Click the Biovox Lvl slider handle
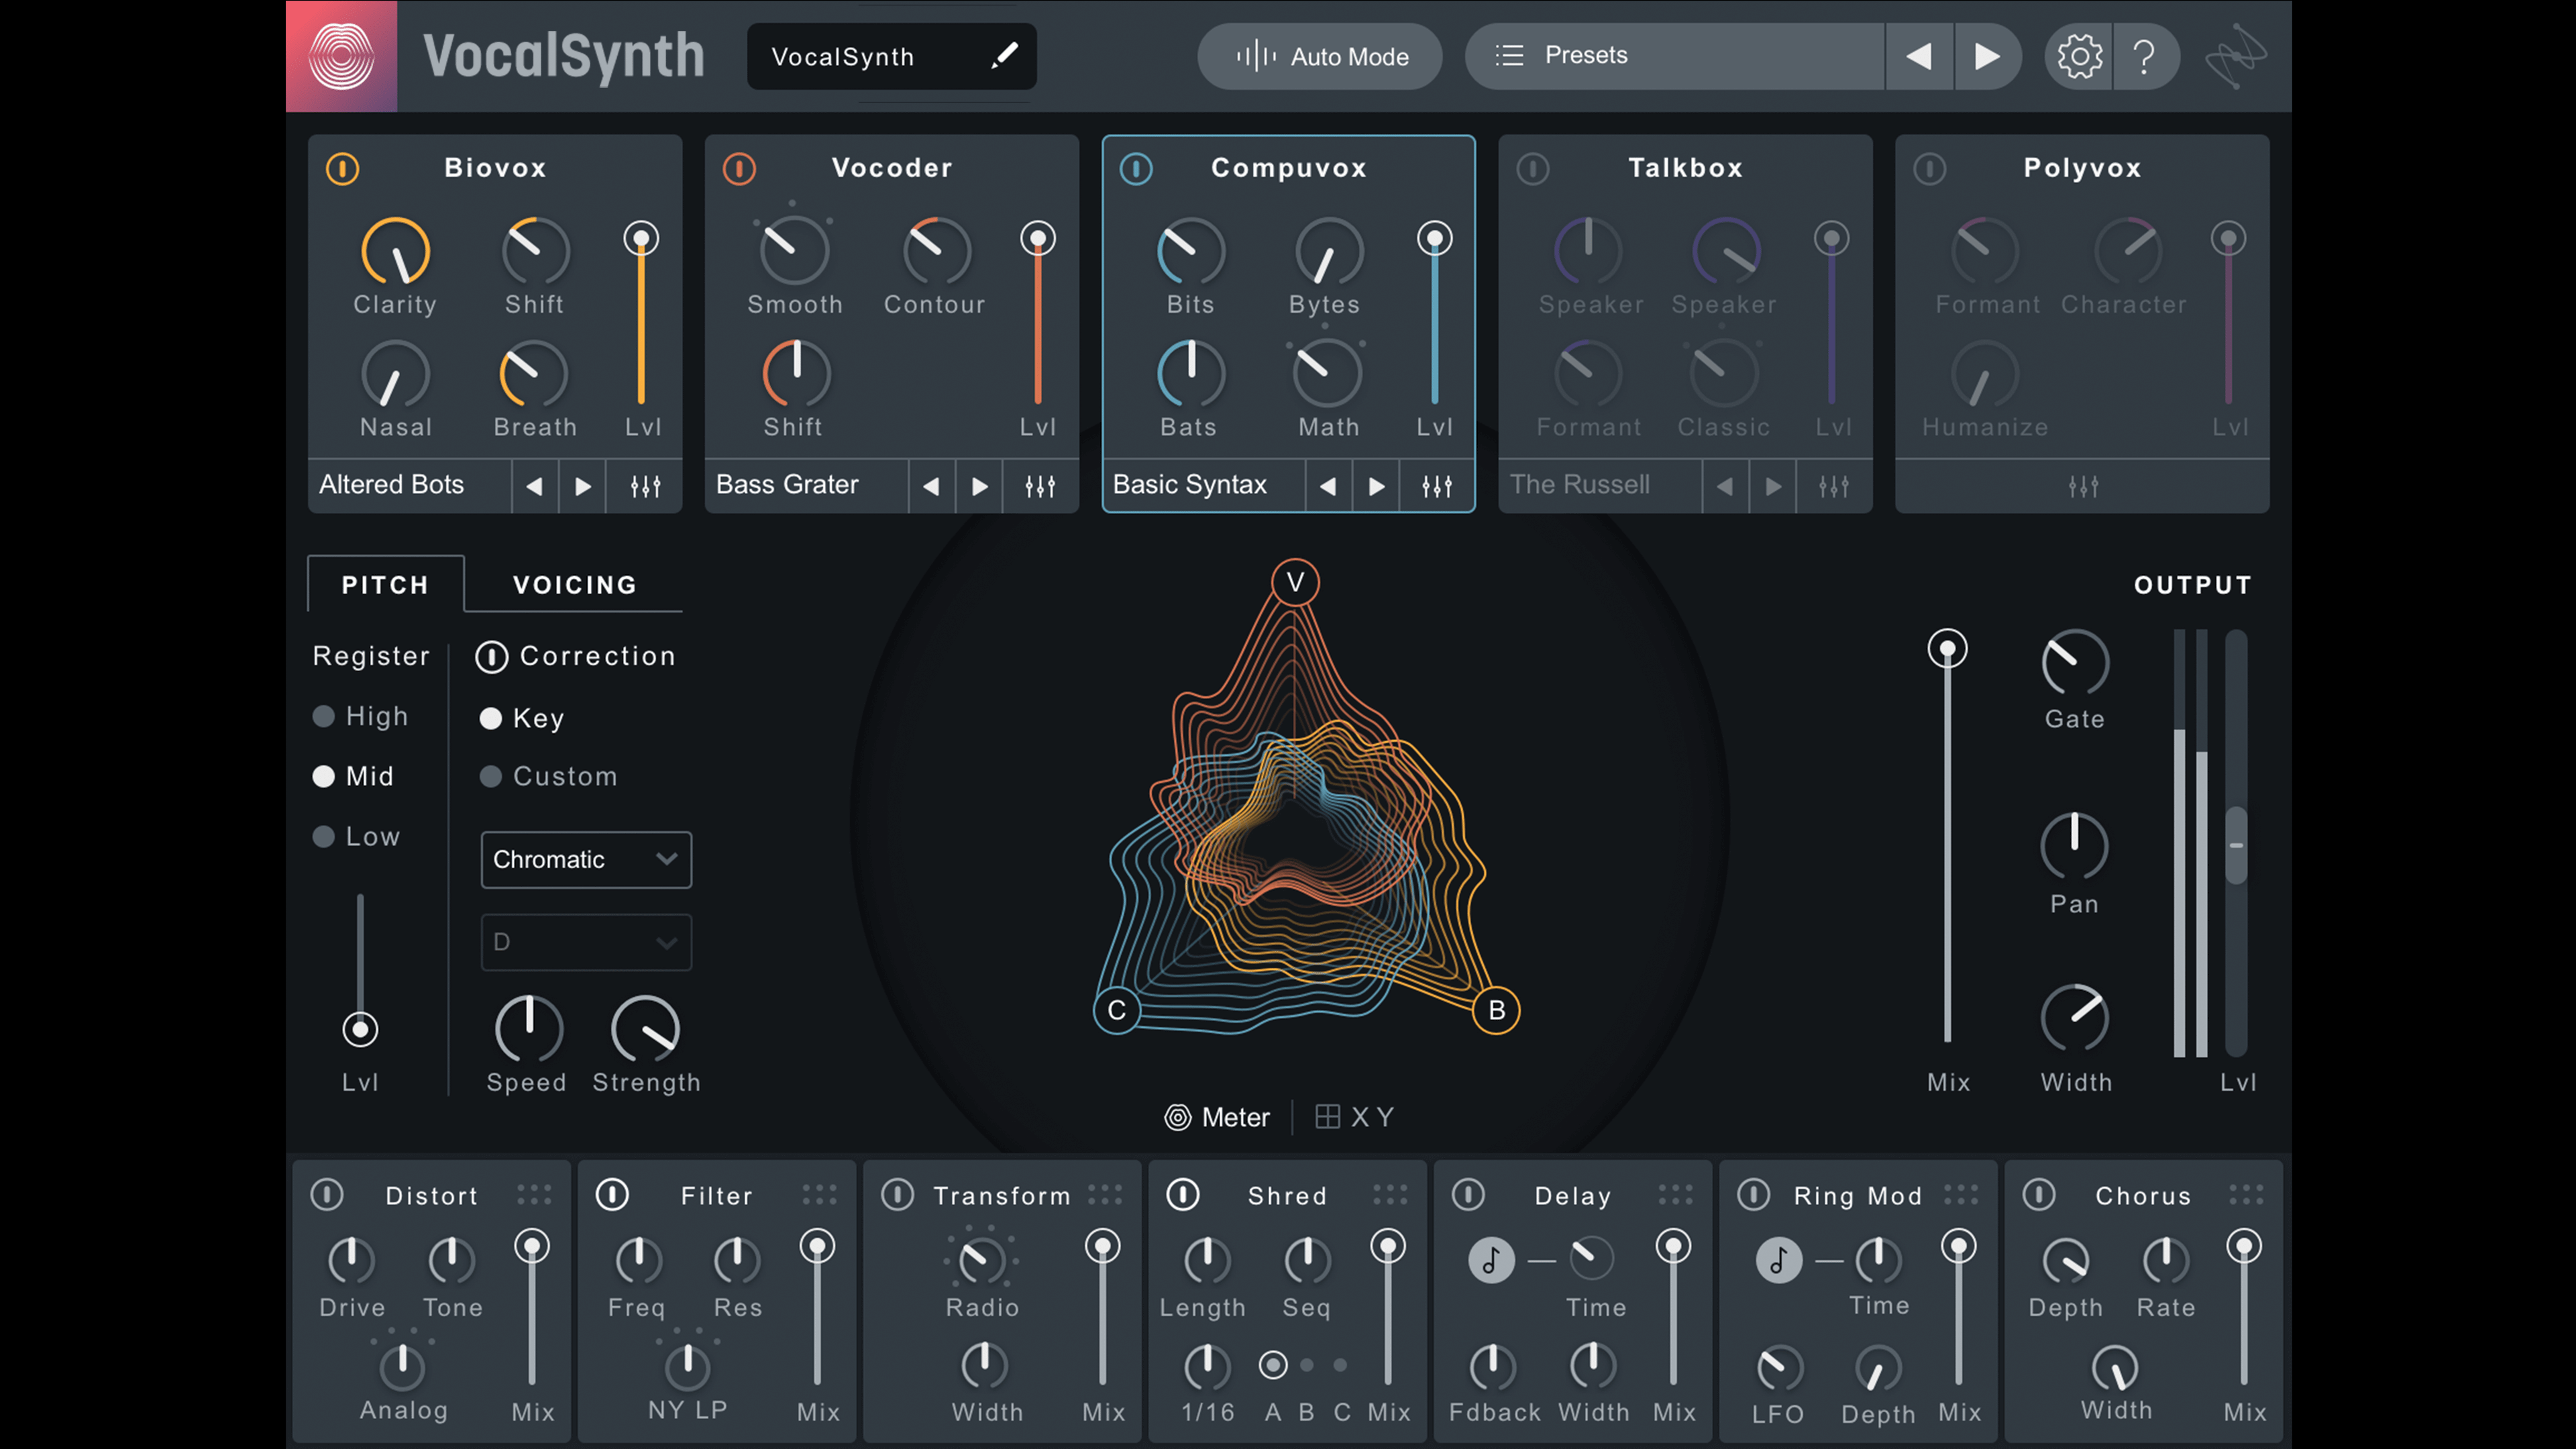This screenshot has width=2576, height=1449. tap(641, 239)
